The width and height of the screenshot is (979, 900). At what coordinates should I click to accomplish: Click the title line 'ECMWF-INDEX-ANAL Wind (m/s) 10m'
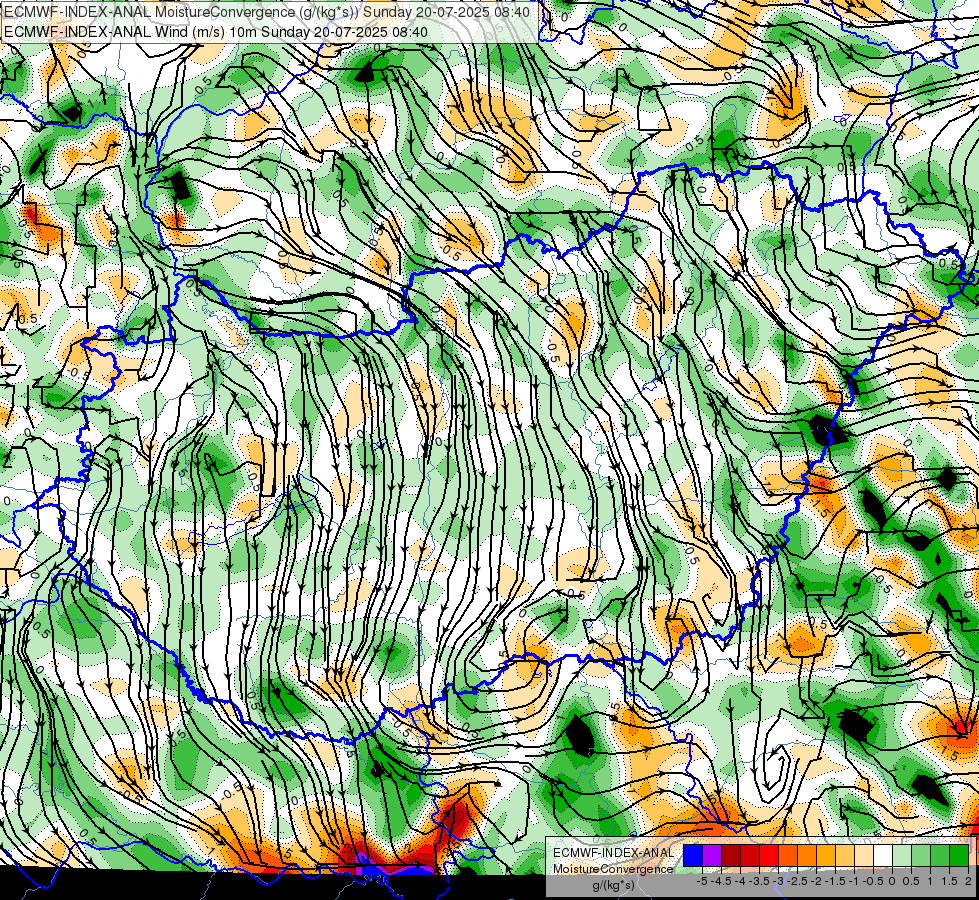130,31
